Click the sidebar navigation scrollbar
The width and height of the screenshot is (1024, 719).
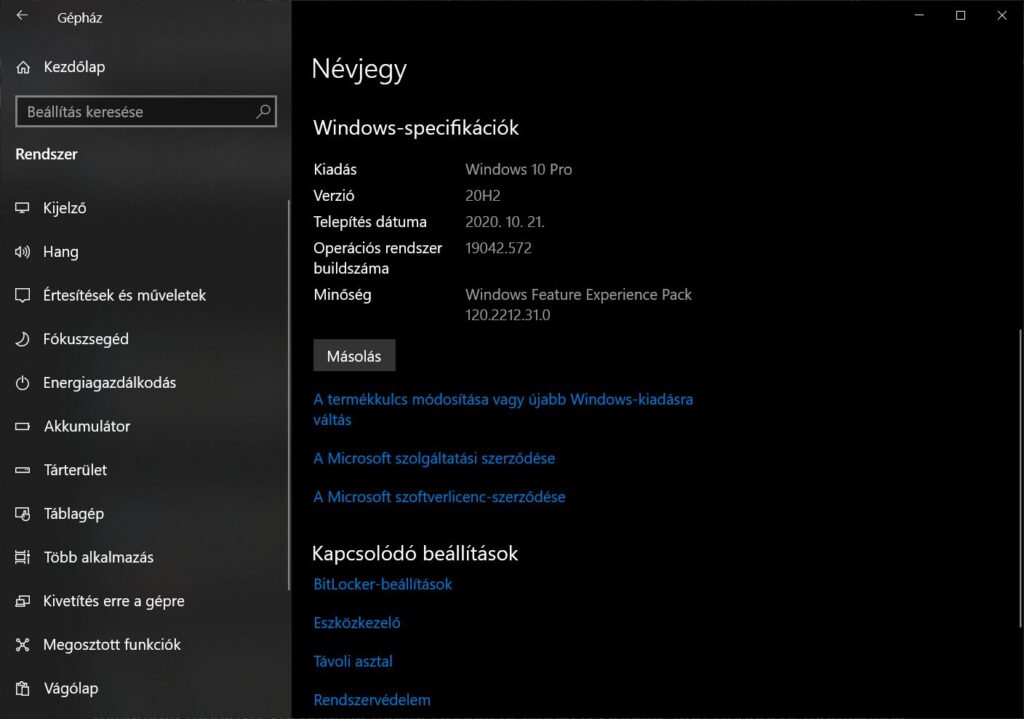[x=289, y=395]
